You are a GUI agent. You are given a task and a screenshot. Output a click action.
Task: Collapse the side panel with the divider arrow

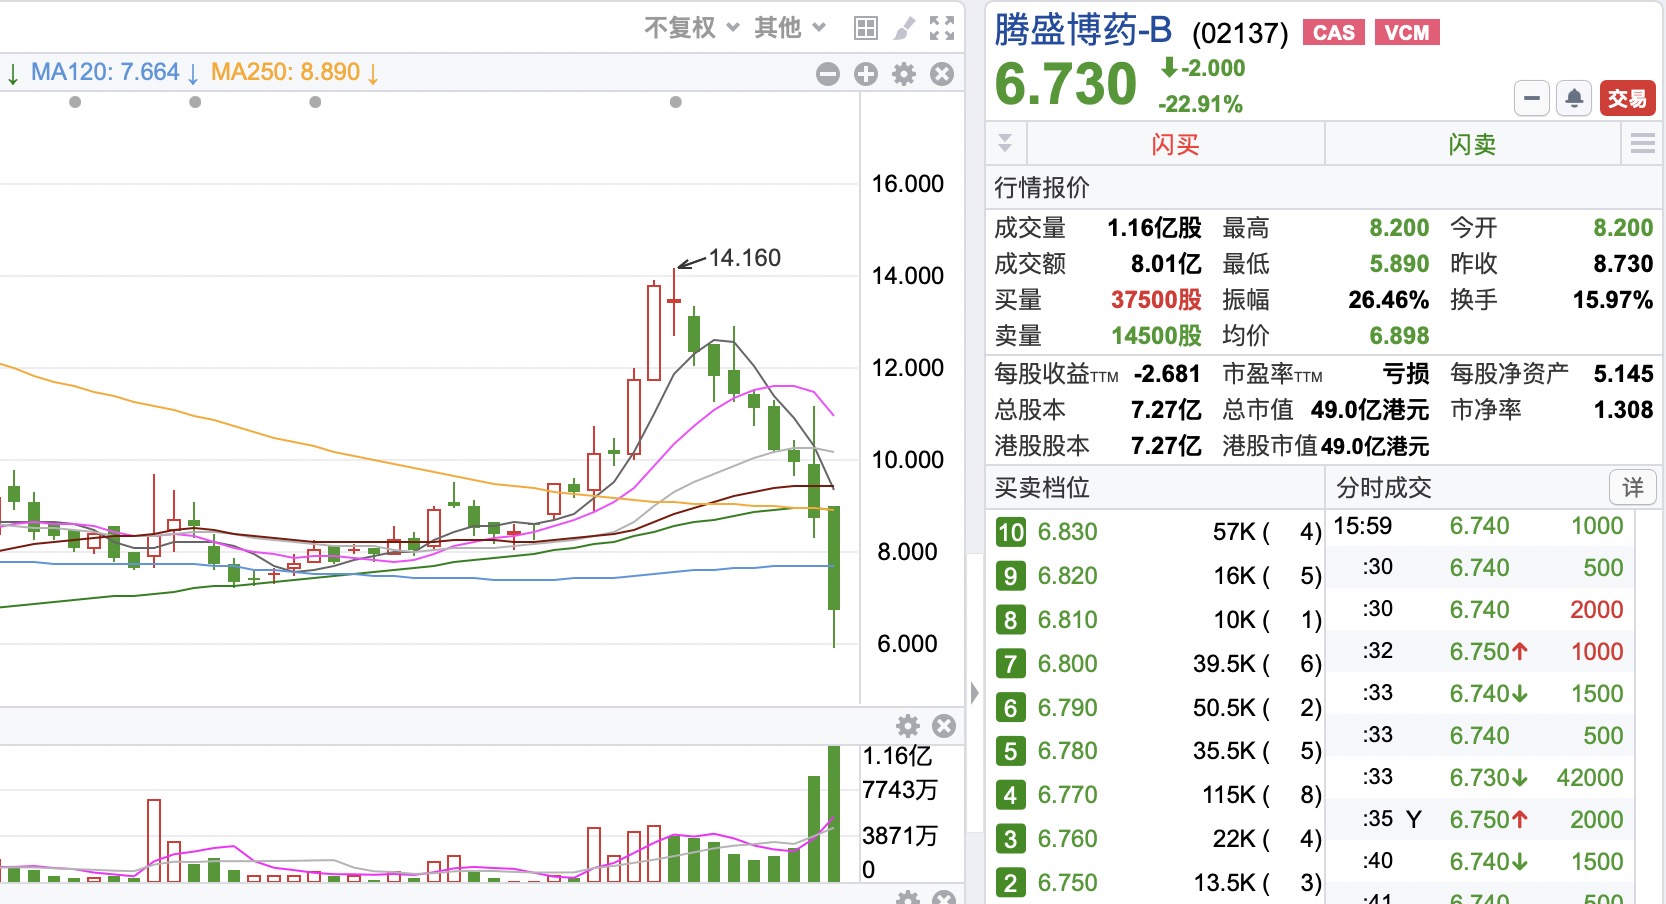(974, 692)
